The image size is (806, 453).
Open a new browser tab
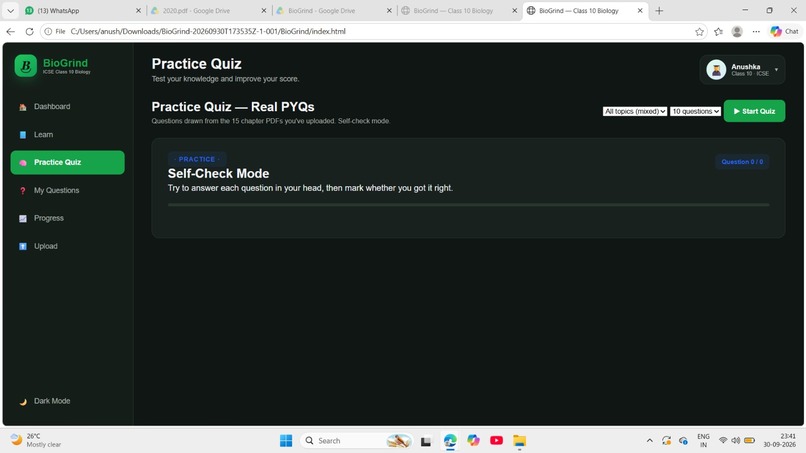point(660,10)
